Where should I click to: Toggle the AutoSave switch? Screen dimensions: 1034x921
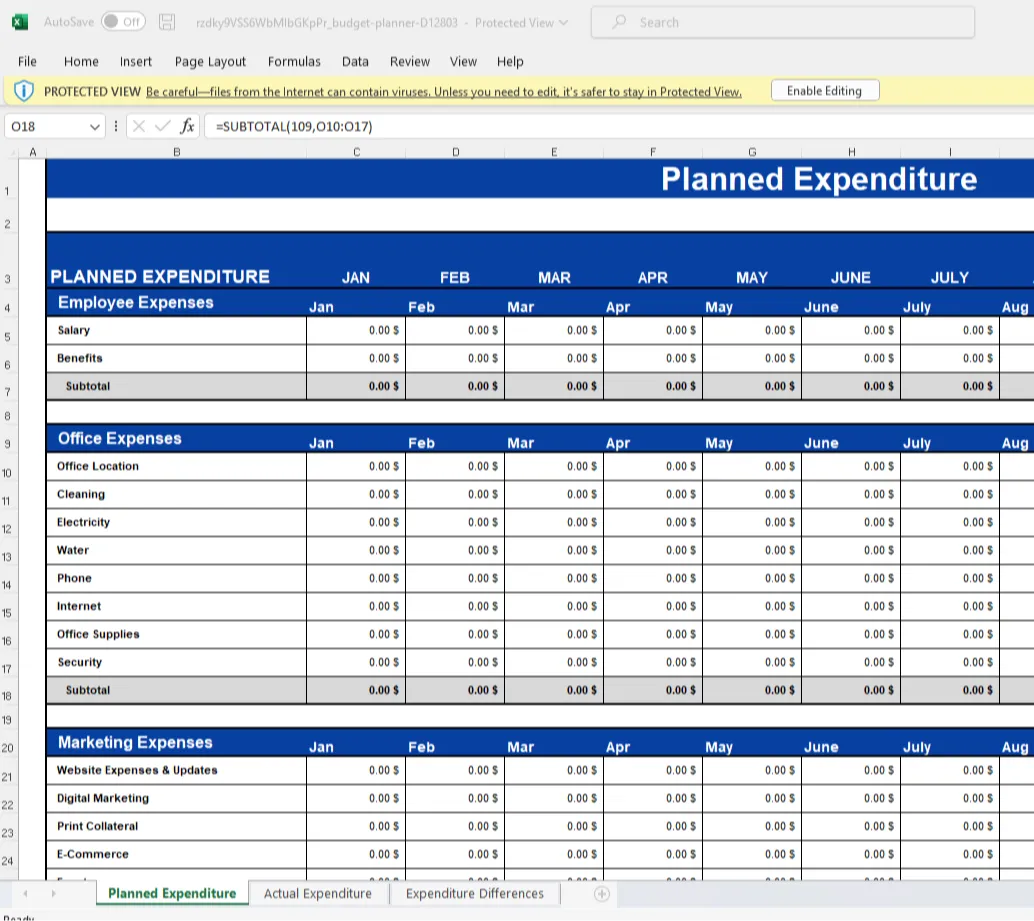coord(123,22)
